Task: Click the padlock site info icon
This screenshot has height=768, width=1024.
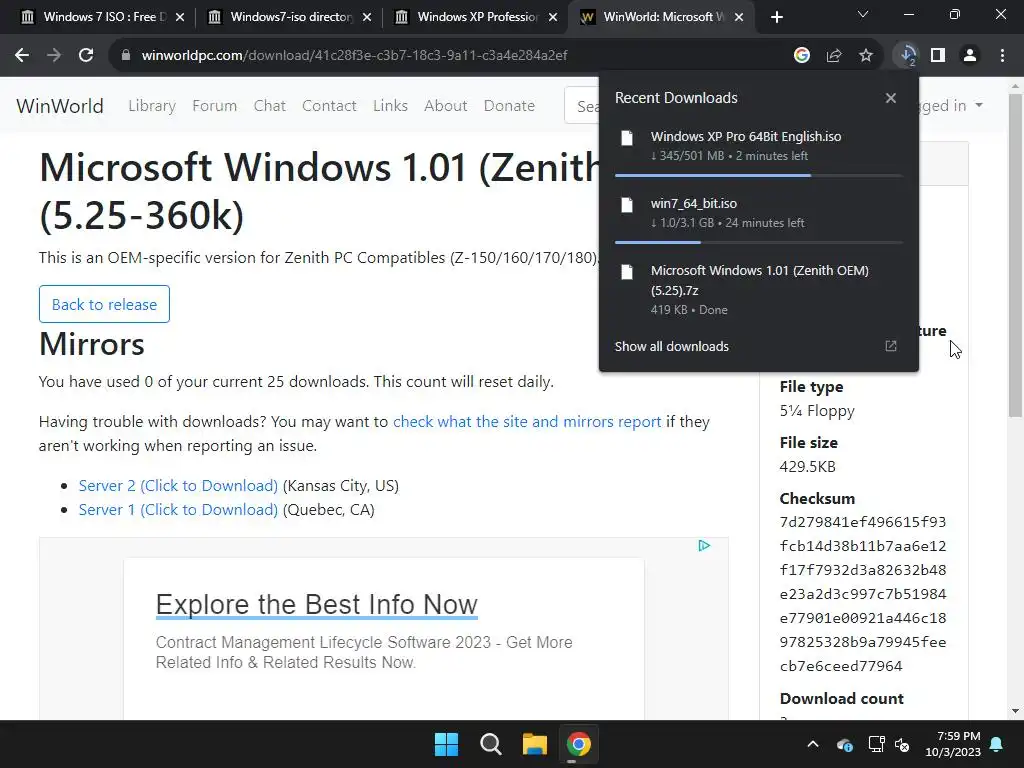Action: 126,56
